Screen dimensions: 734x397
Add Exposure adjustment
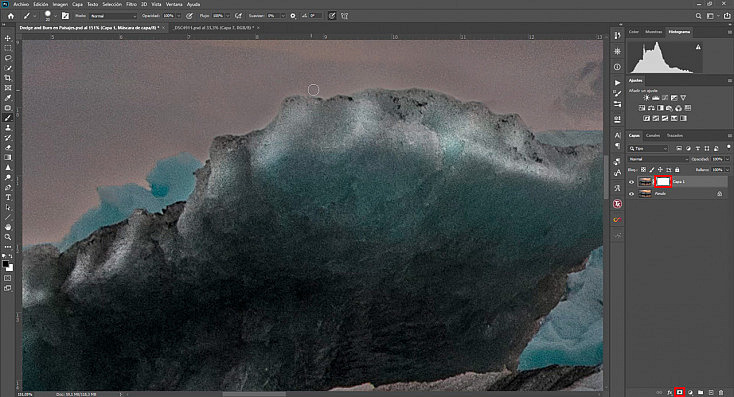click(674, 98)
